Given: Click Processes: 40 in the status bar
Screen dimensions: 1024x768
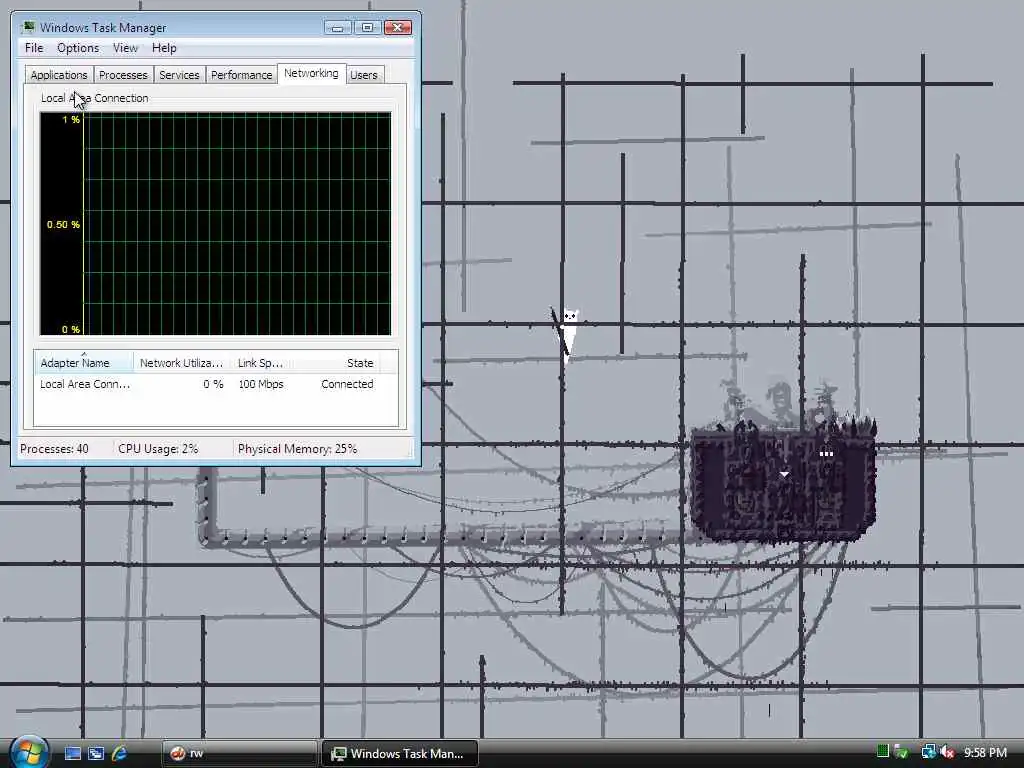Looking at the screenshot, I should (x=54, y=449).
